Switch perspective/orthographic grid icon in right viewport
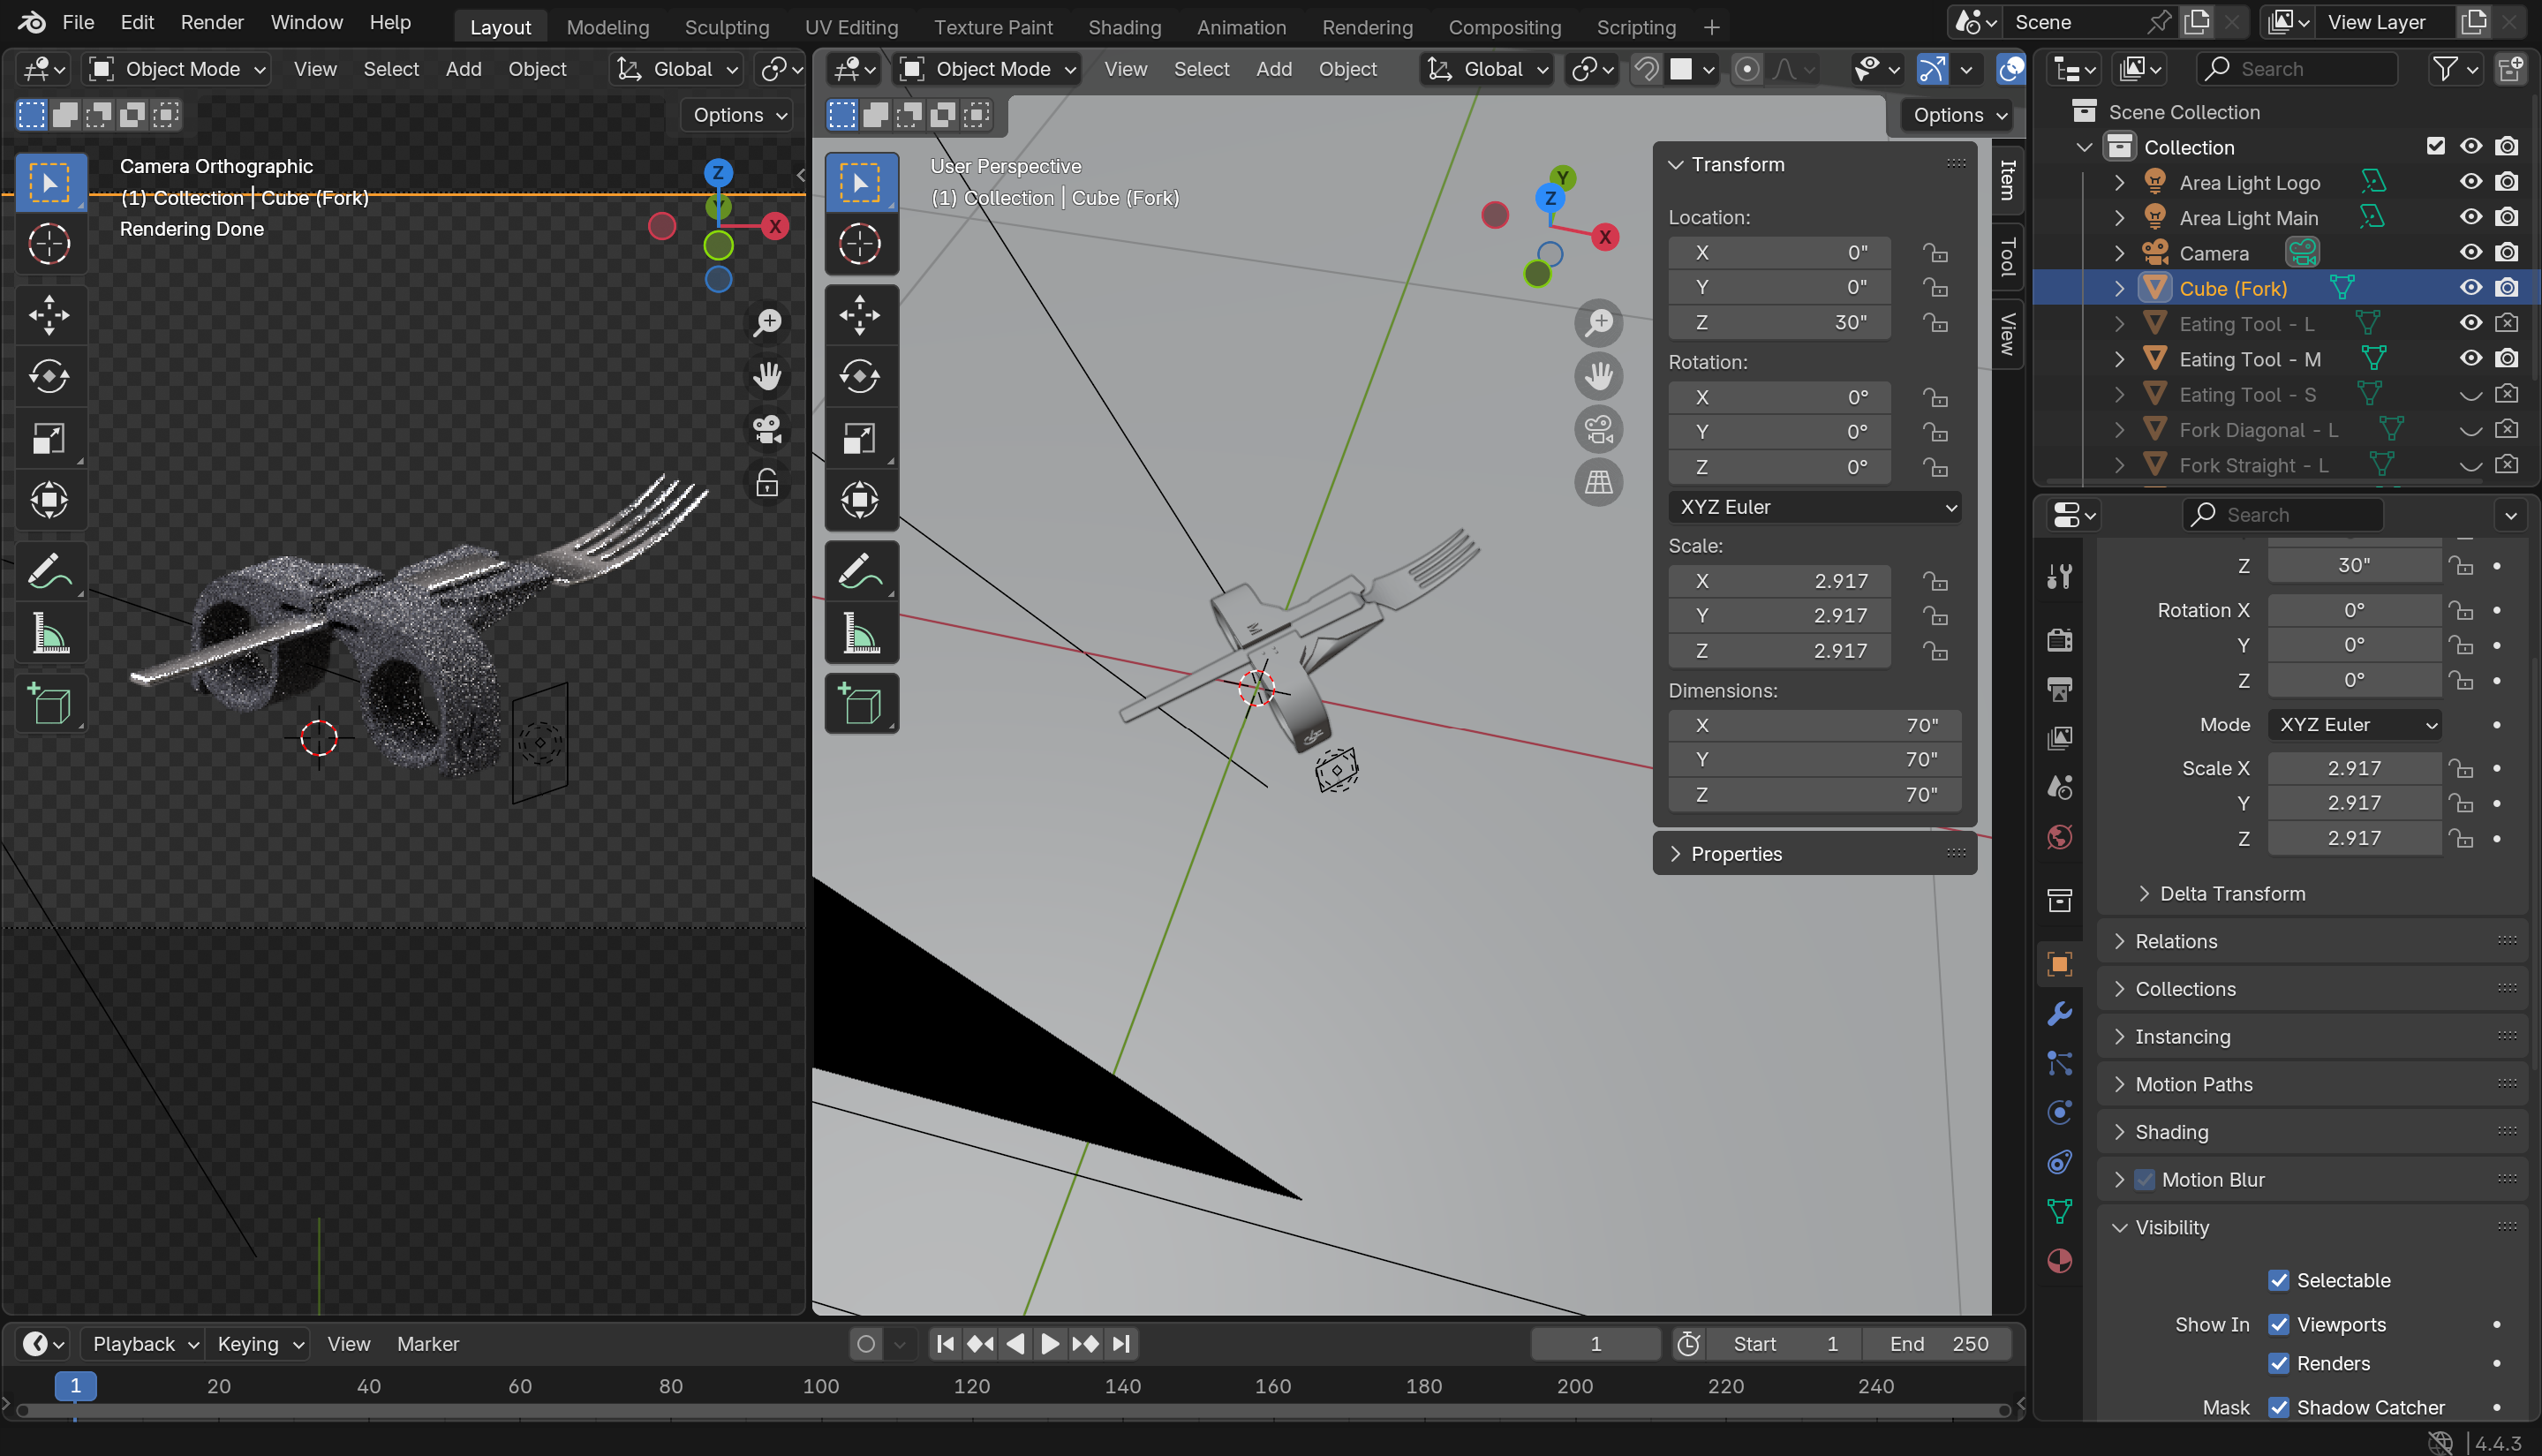Image resolution: width=2542 pixels, height=1456 pixels. 1599,483
